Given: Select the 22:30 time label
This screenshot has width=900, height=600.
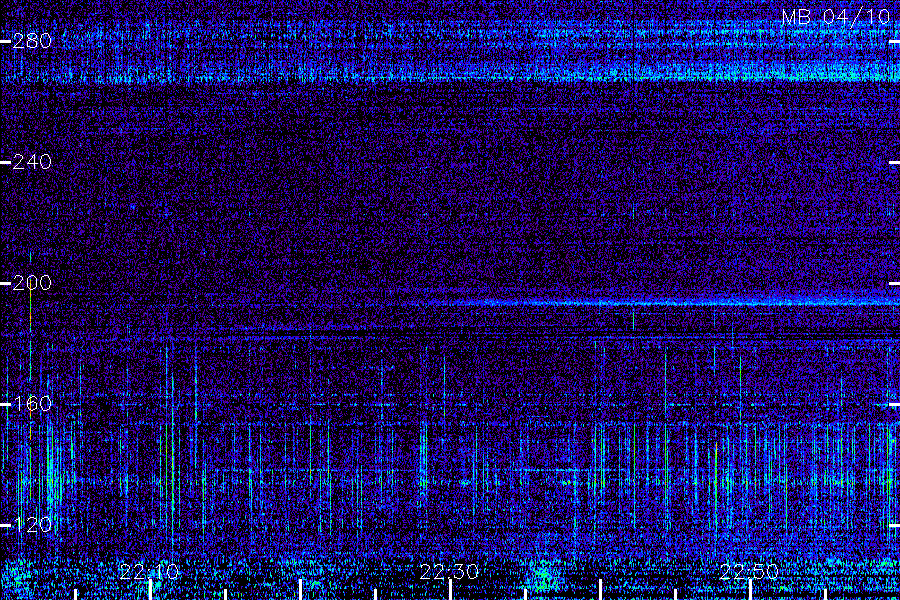Looking at the screenshot, I should click(449, 572).
